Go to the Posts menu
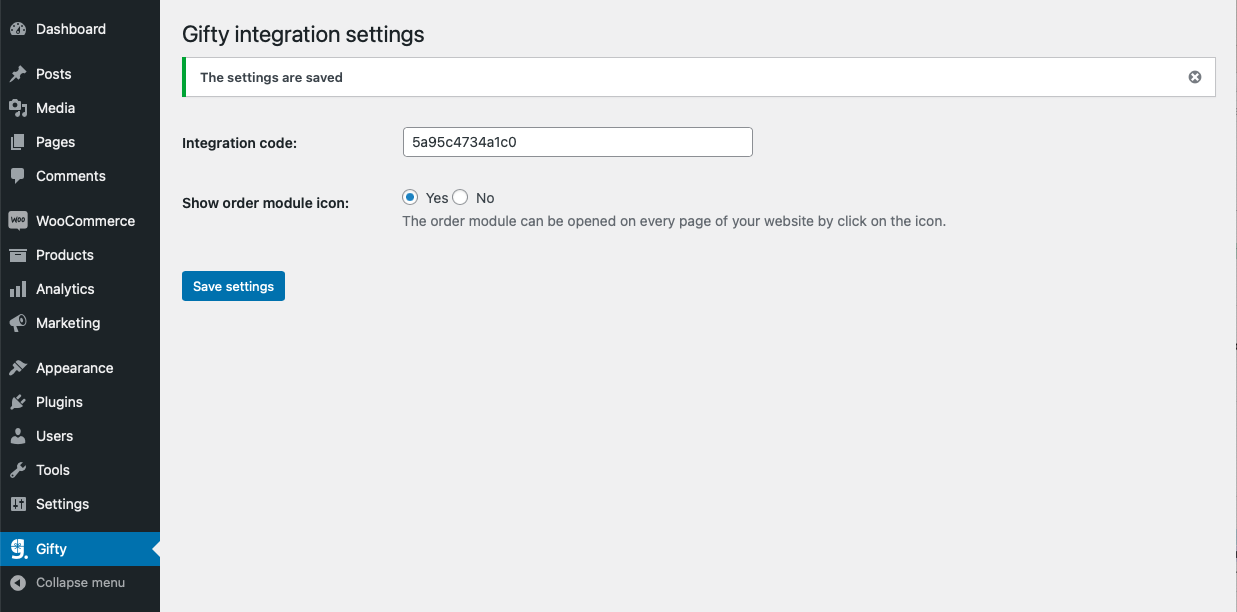1237x612 pixels. [54, 74]
